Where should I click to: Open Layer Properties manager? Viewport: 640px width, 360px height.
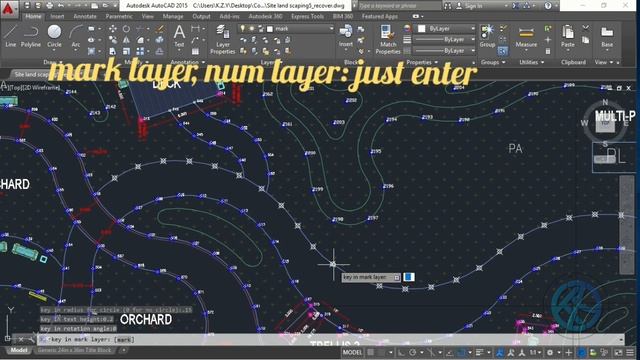click(222, 39)
